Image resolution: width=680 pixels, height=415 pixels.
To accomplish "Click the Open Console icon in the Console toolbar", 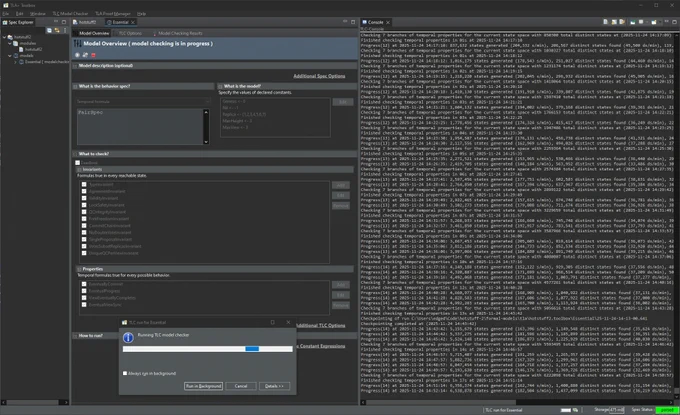I will (x=654, y=22).
